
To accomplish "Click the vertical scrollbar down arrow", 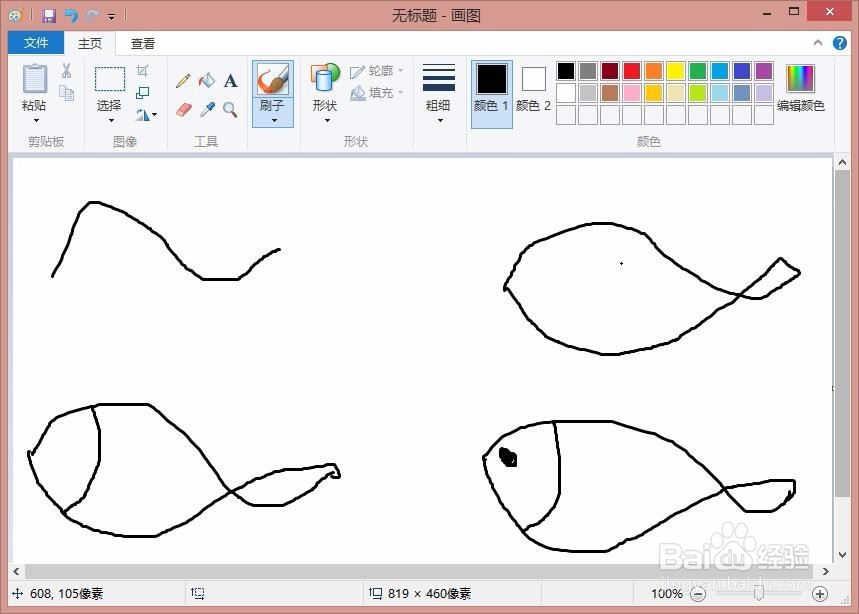I will tap(842, 554).
